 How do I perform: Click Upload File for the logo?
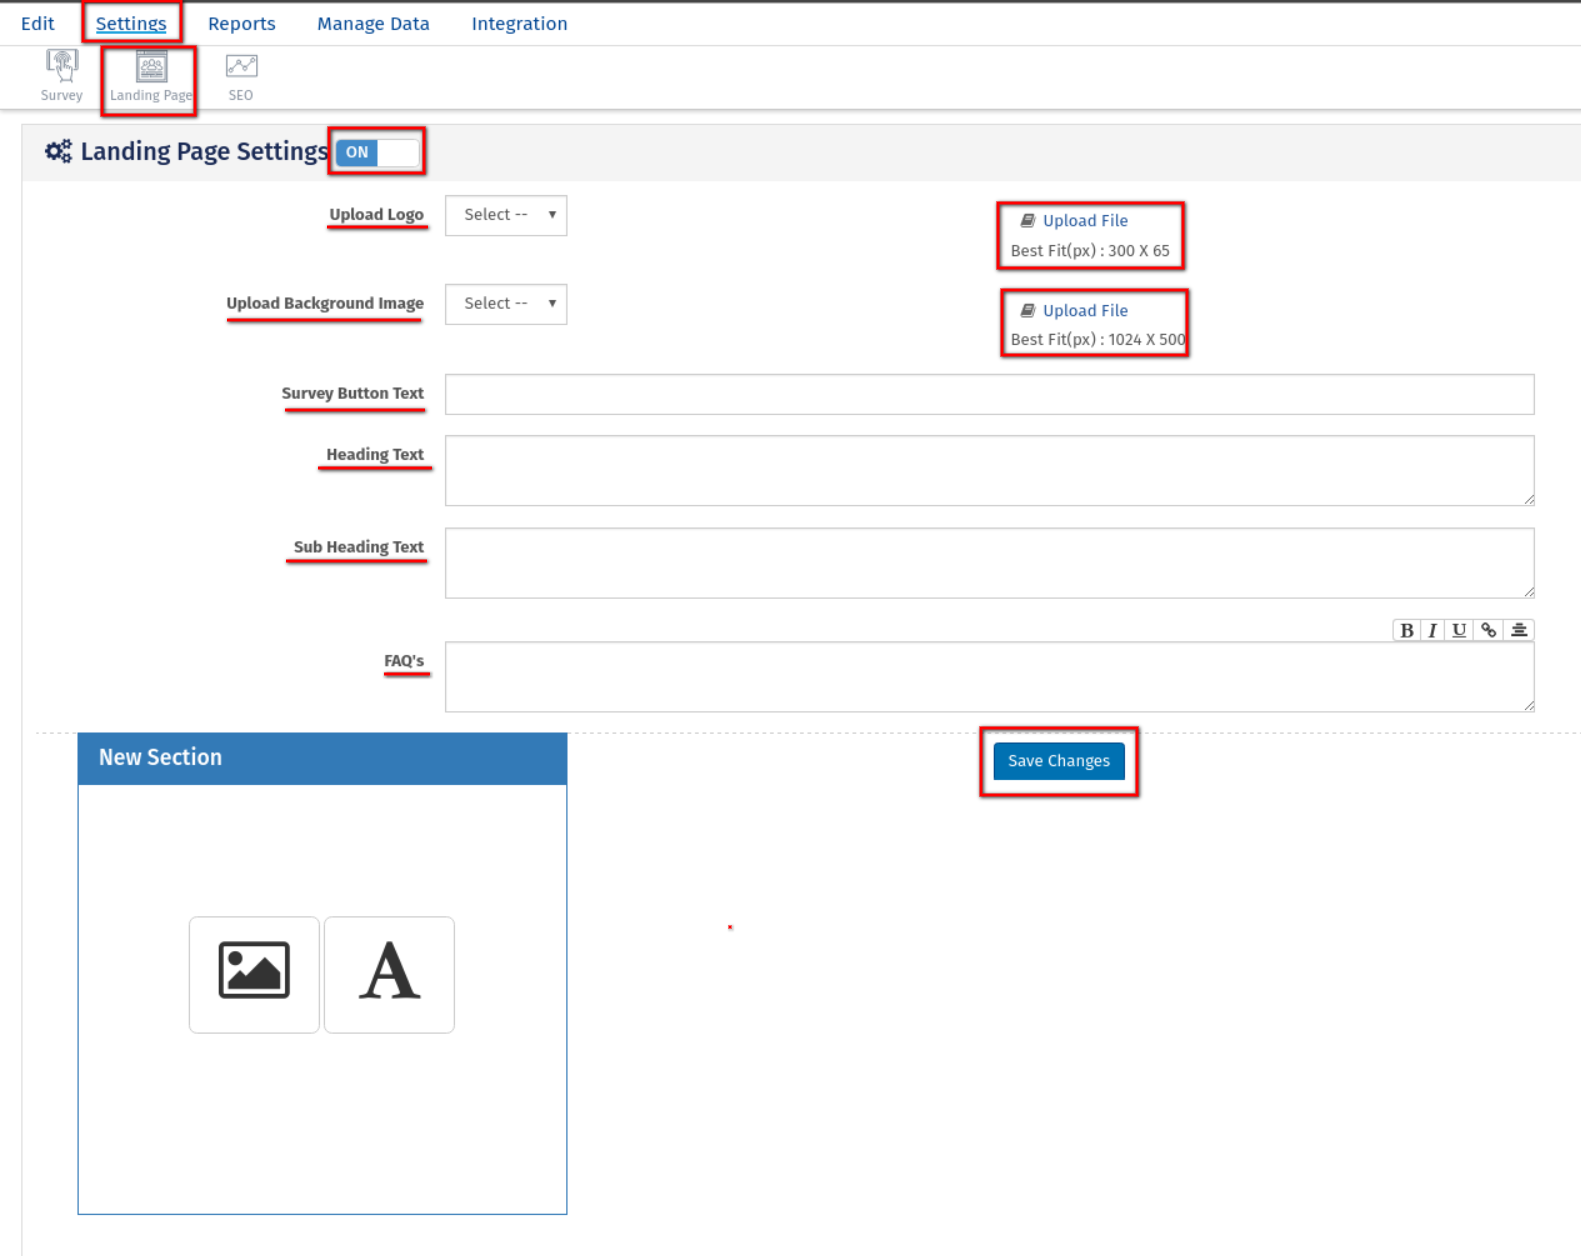tap(1085, 221)
